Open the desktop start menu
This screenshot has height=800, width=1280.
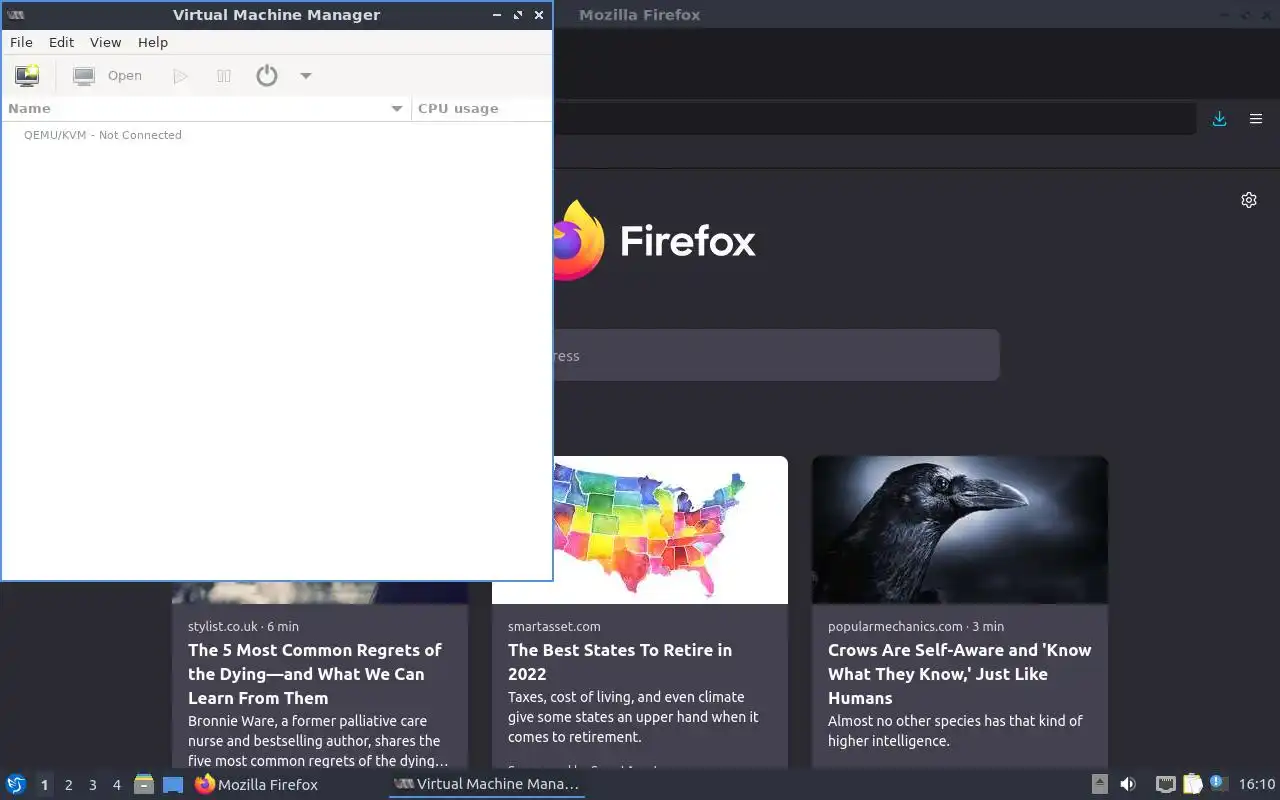pyautogui.click(x=16, y=784)
